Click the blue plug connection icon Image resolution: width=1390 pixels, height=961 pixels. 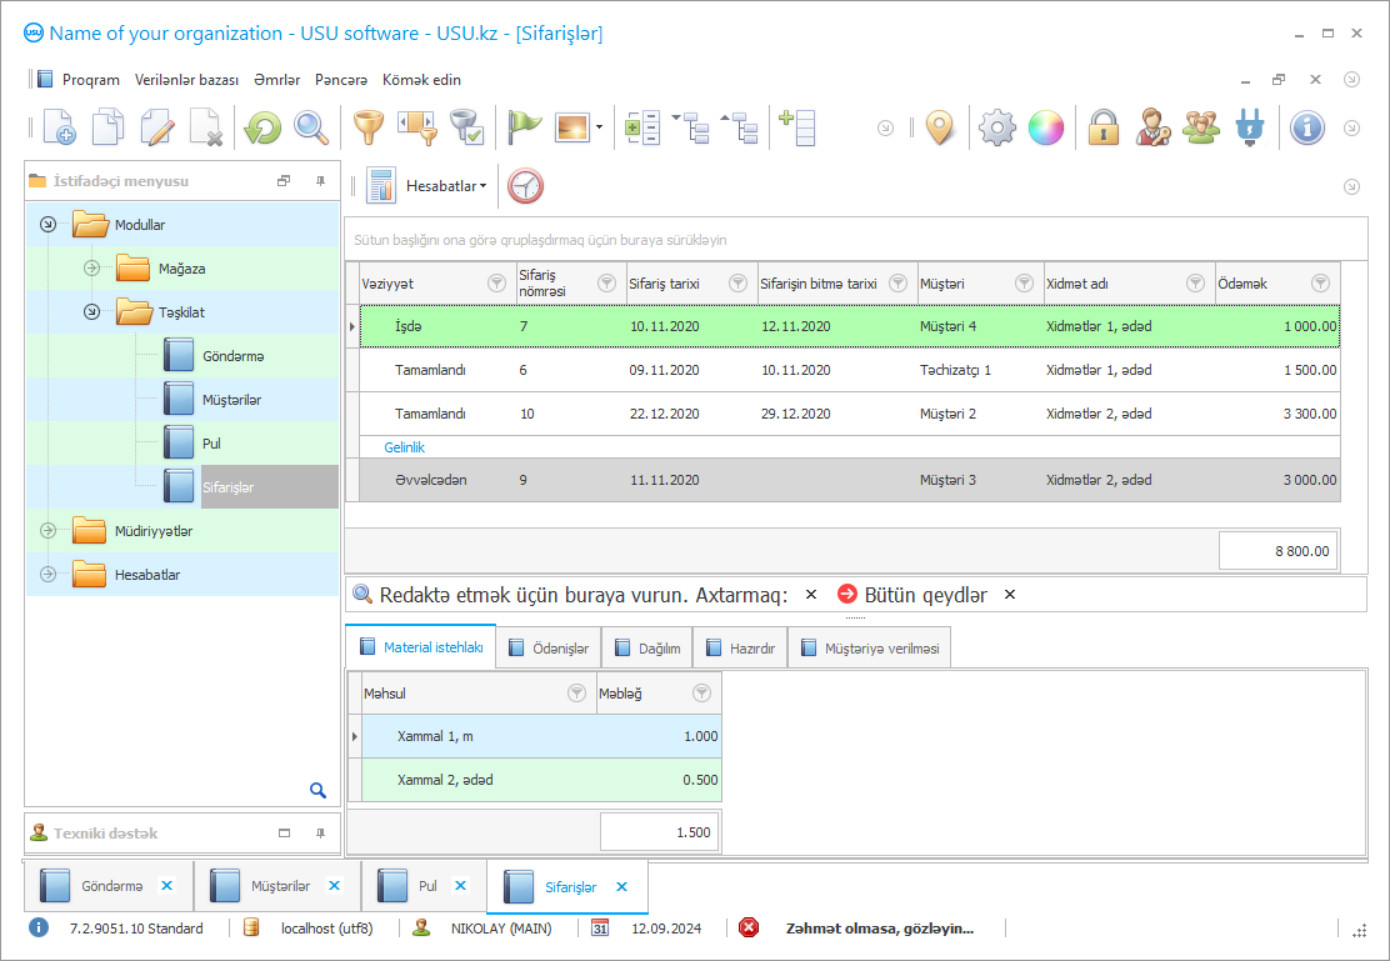point(1250,128)
